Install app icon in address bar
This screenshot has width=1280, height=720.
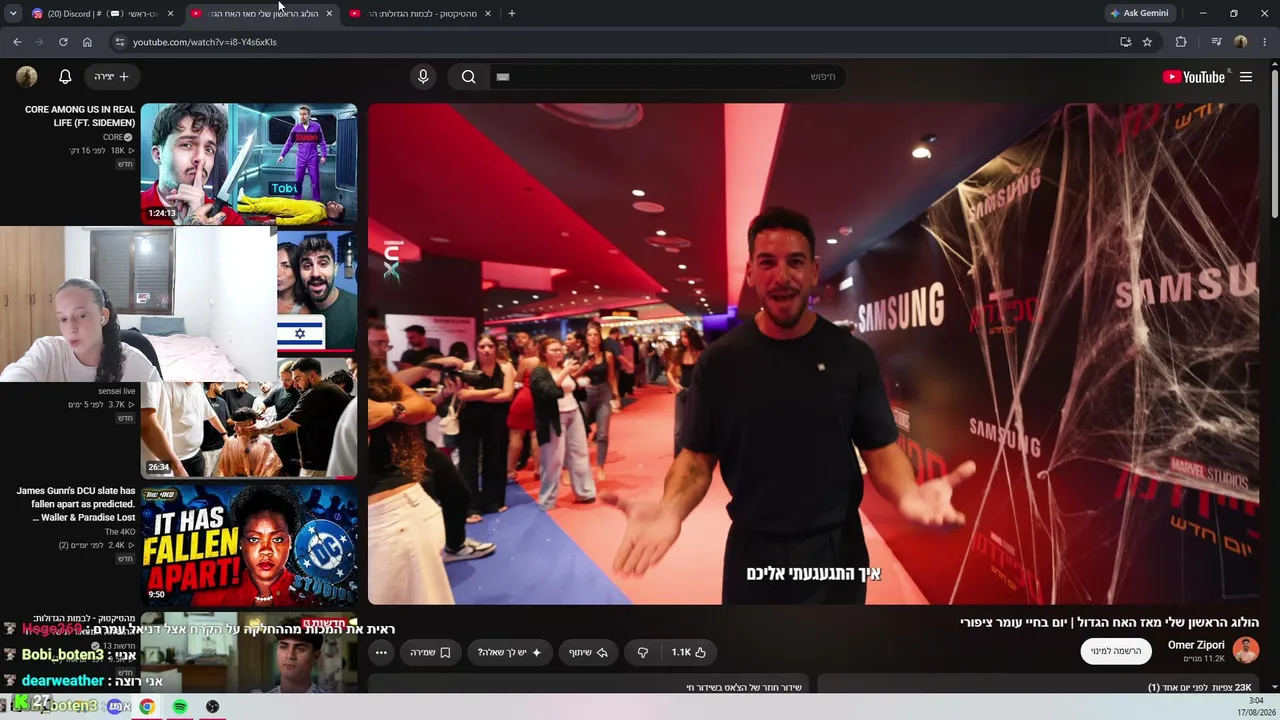1125,42
